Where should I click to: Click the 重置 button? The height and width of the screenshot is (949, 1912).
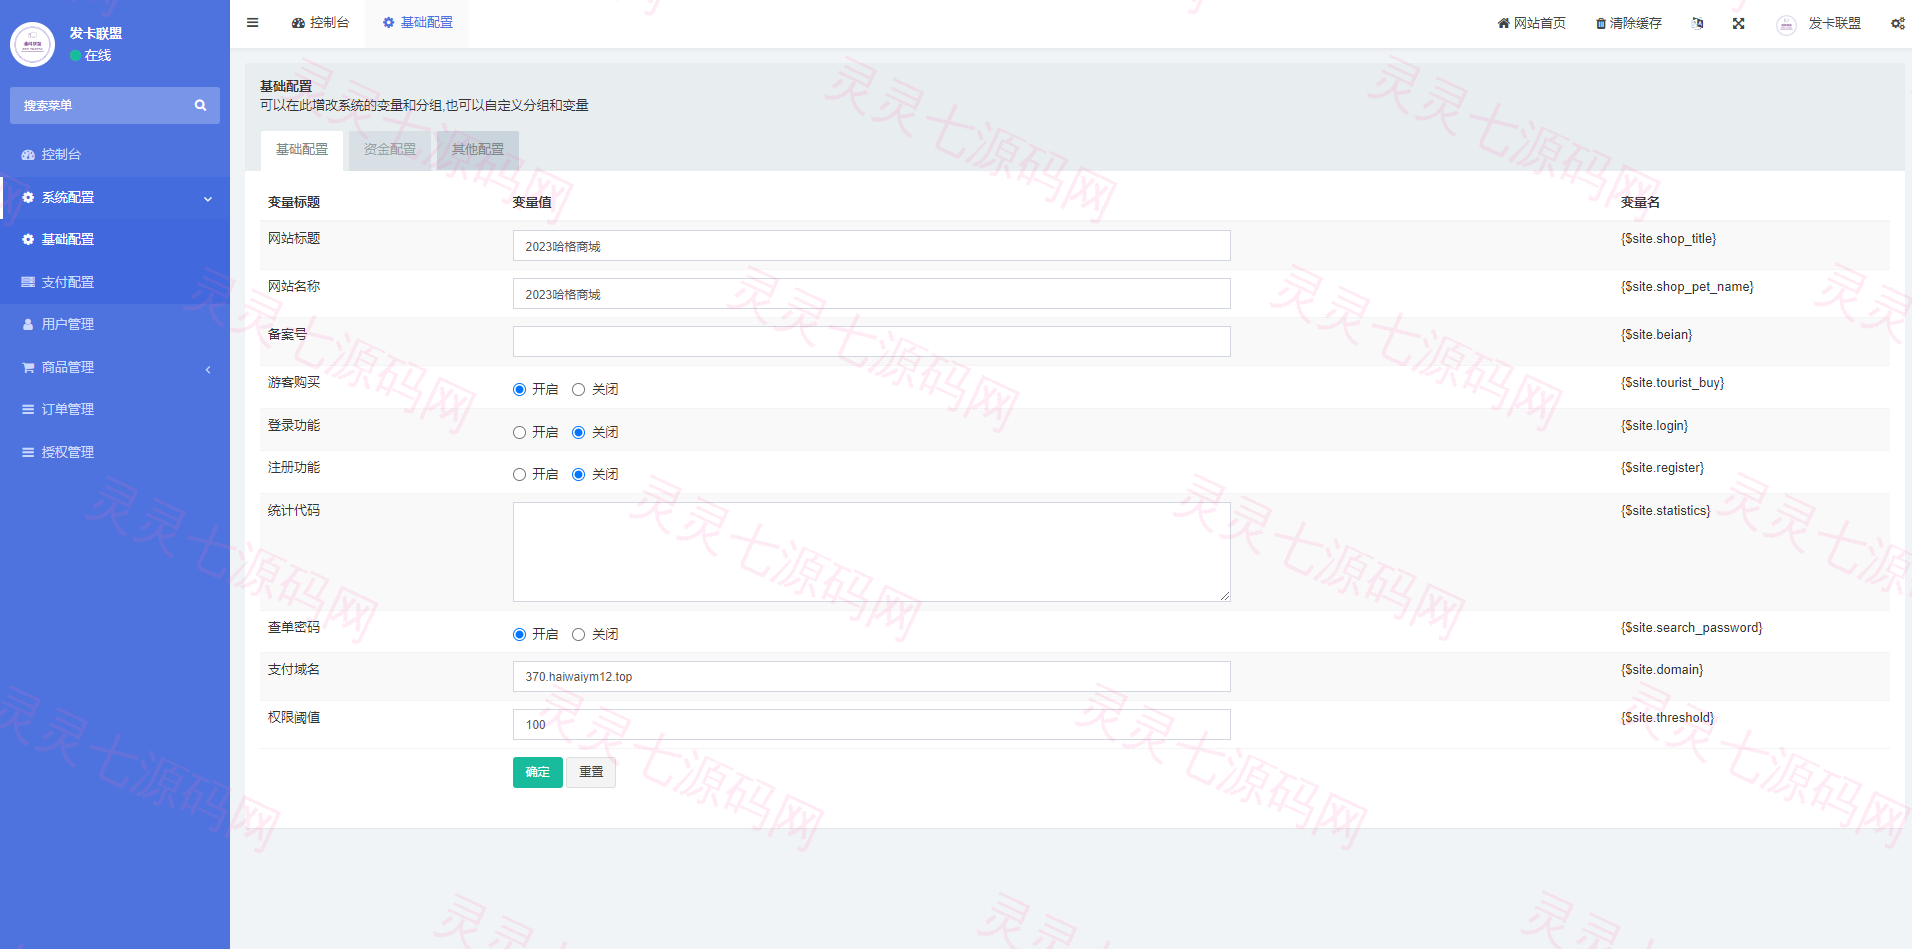(x=591, y=772)
